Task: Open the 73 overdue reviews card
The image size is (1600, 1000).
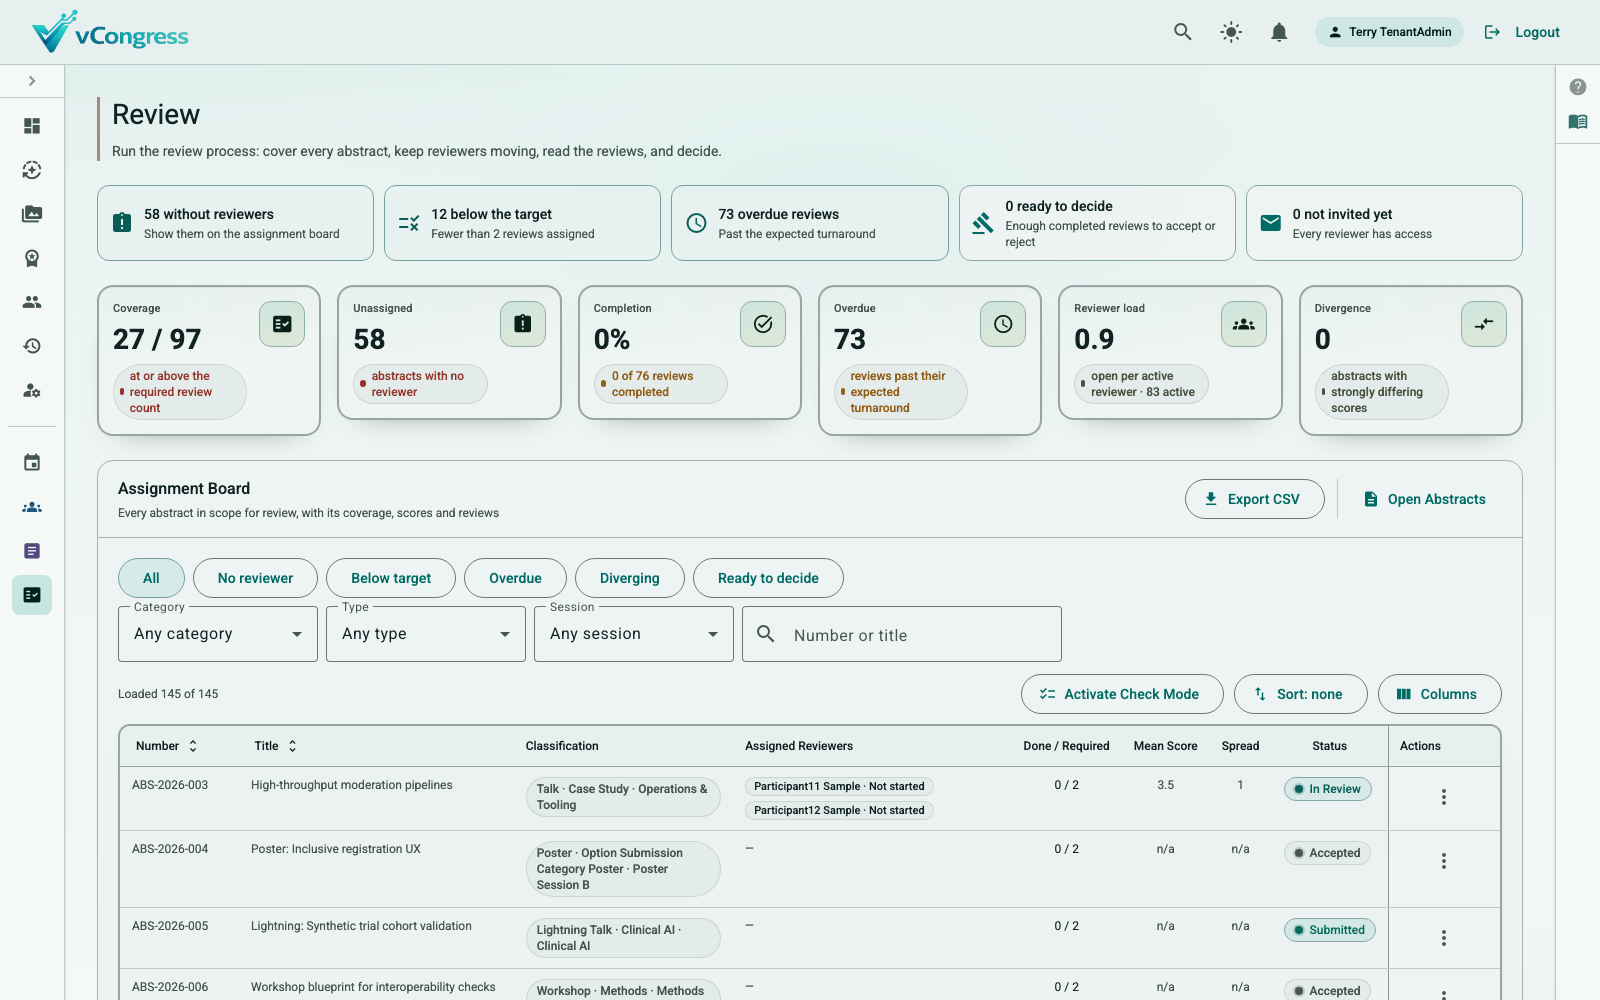Action: [810, 223]
